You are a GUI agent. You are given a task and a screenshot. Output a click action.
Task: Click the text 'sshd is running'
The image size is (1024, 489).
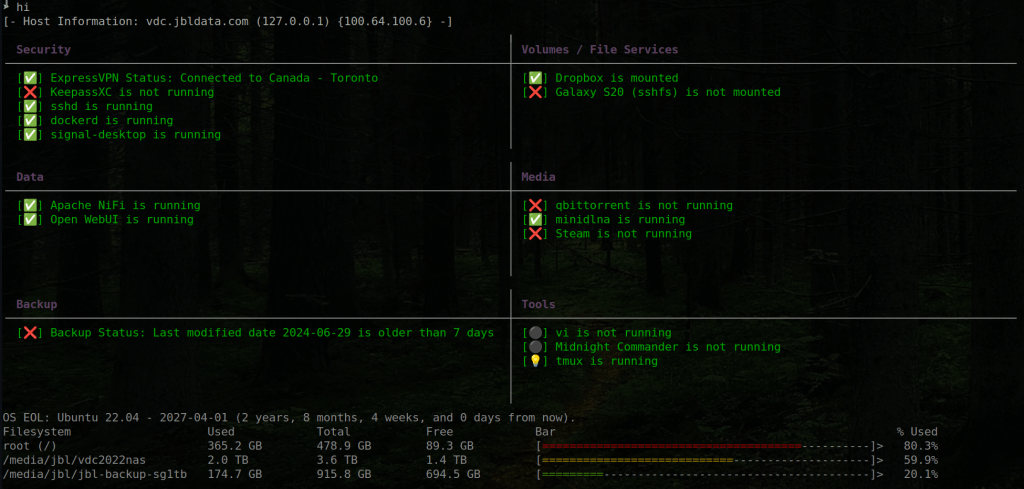(x=101, y=106)
